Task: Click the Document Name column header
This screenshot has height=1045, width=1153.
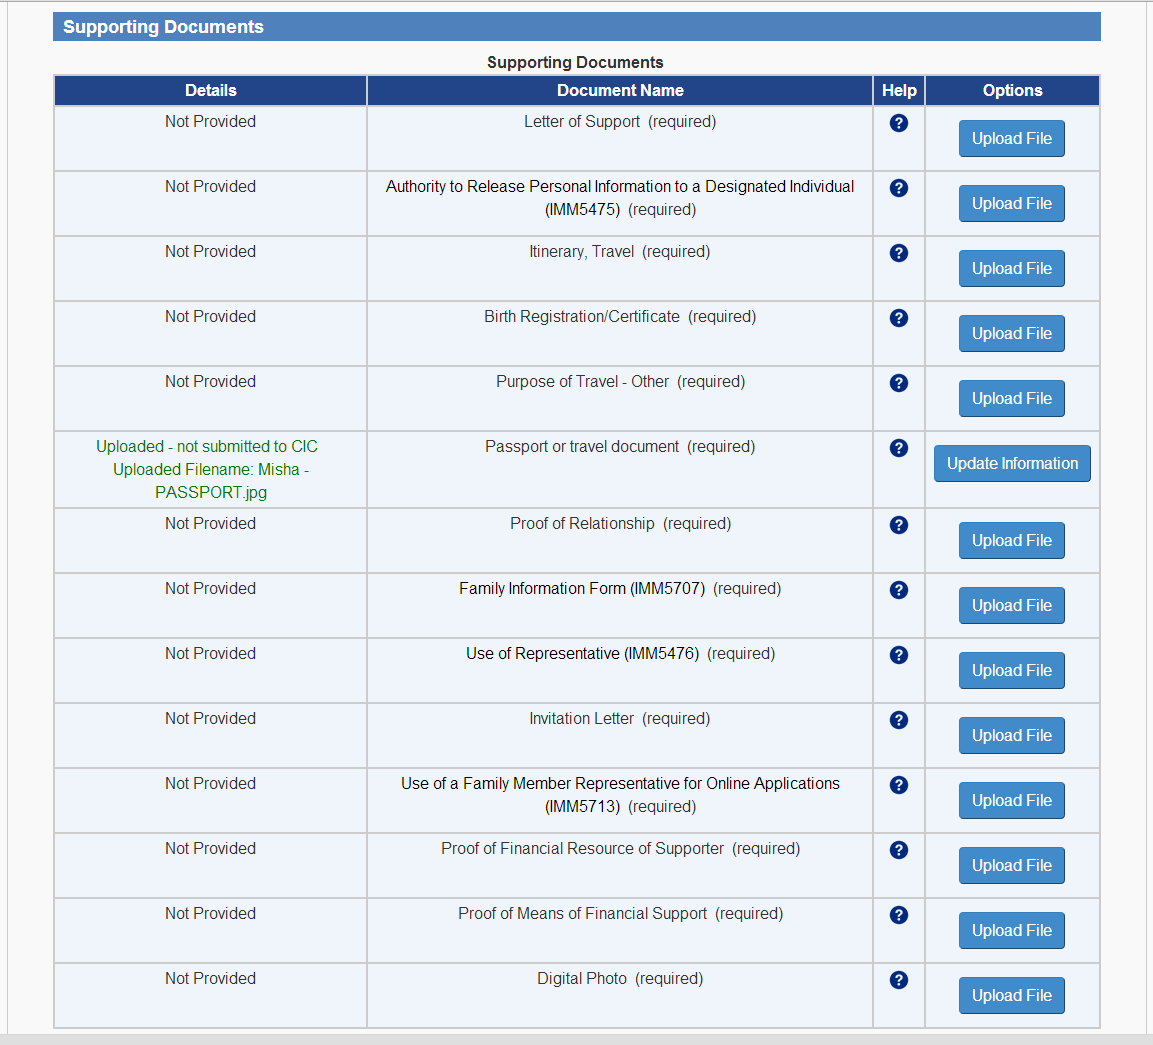Action: coord(620,90)
